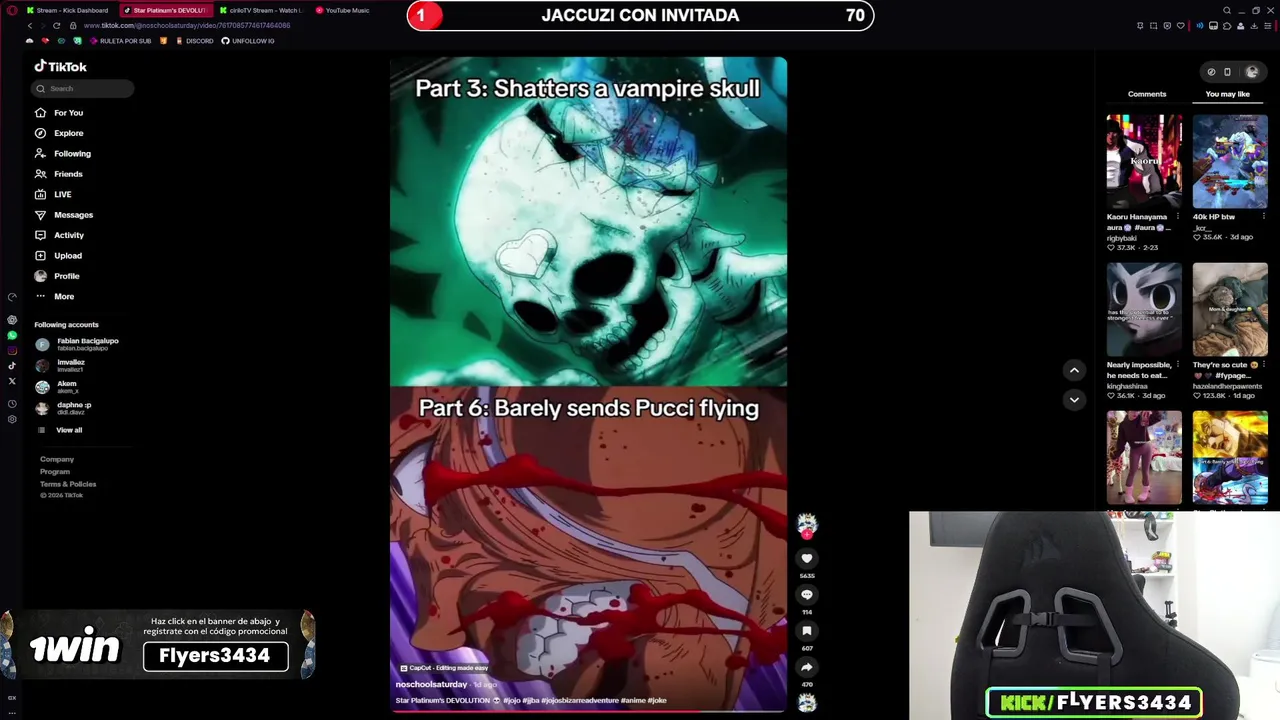Click the snapshot icon in the address bar

pos(1153,26)
